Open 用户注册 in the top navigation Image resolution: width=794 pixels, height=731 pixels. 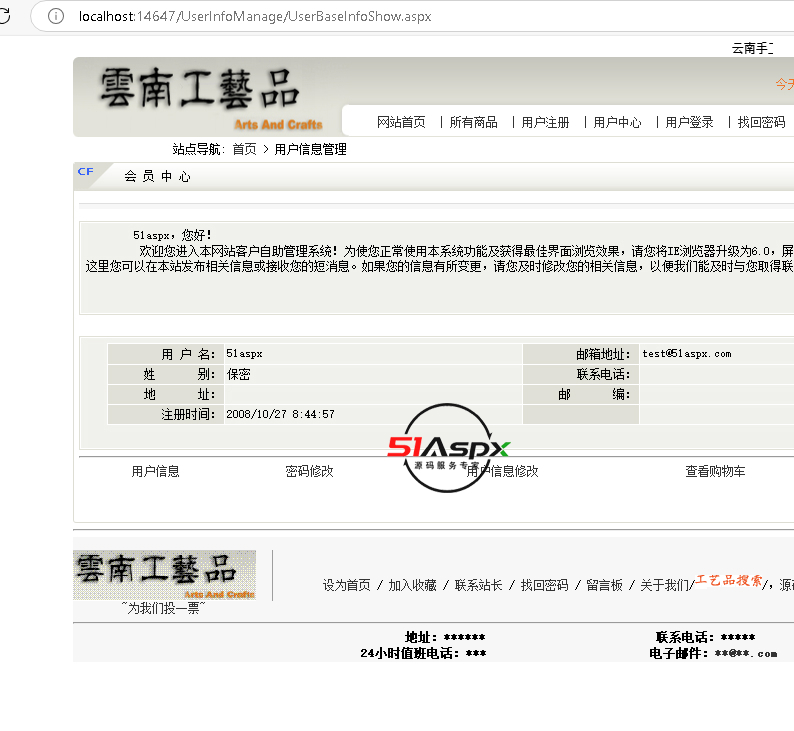pos(545,122)
